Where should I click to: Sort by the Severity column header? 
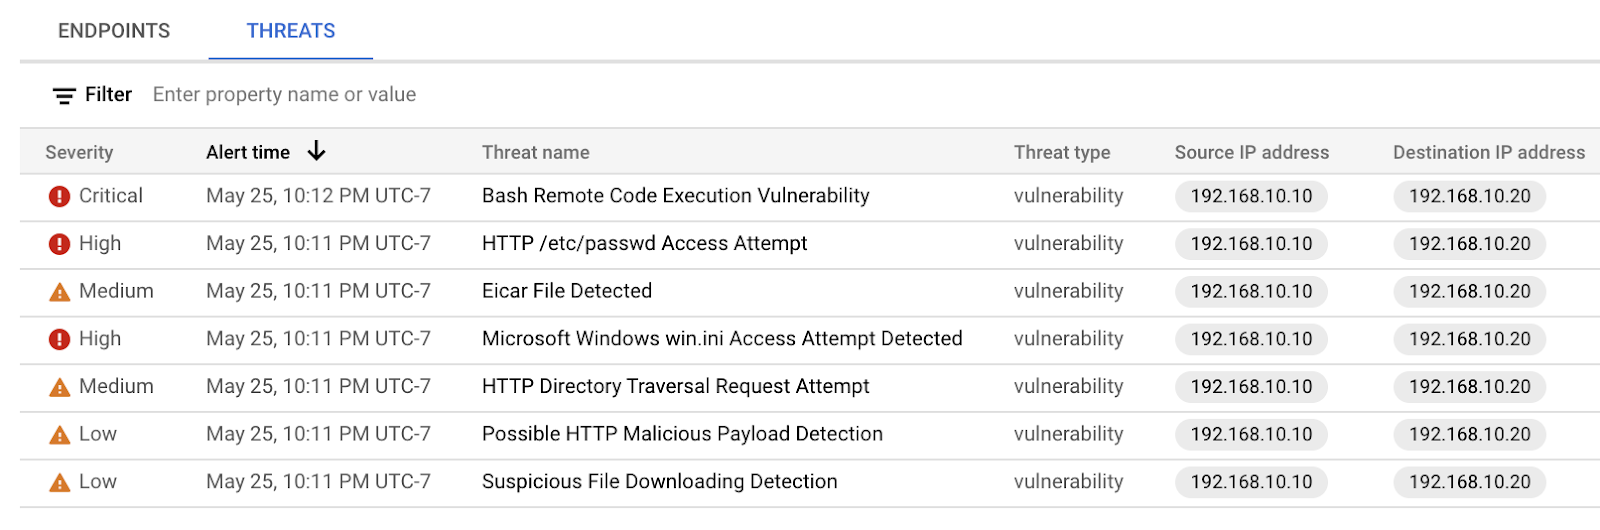[79, 152]
